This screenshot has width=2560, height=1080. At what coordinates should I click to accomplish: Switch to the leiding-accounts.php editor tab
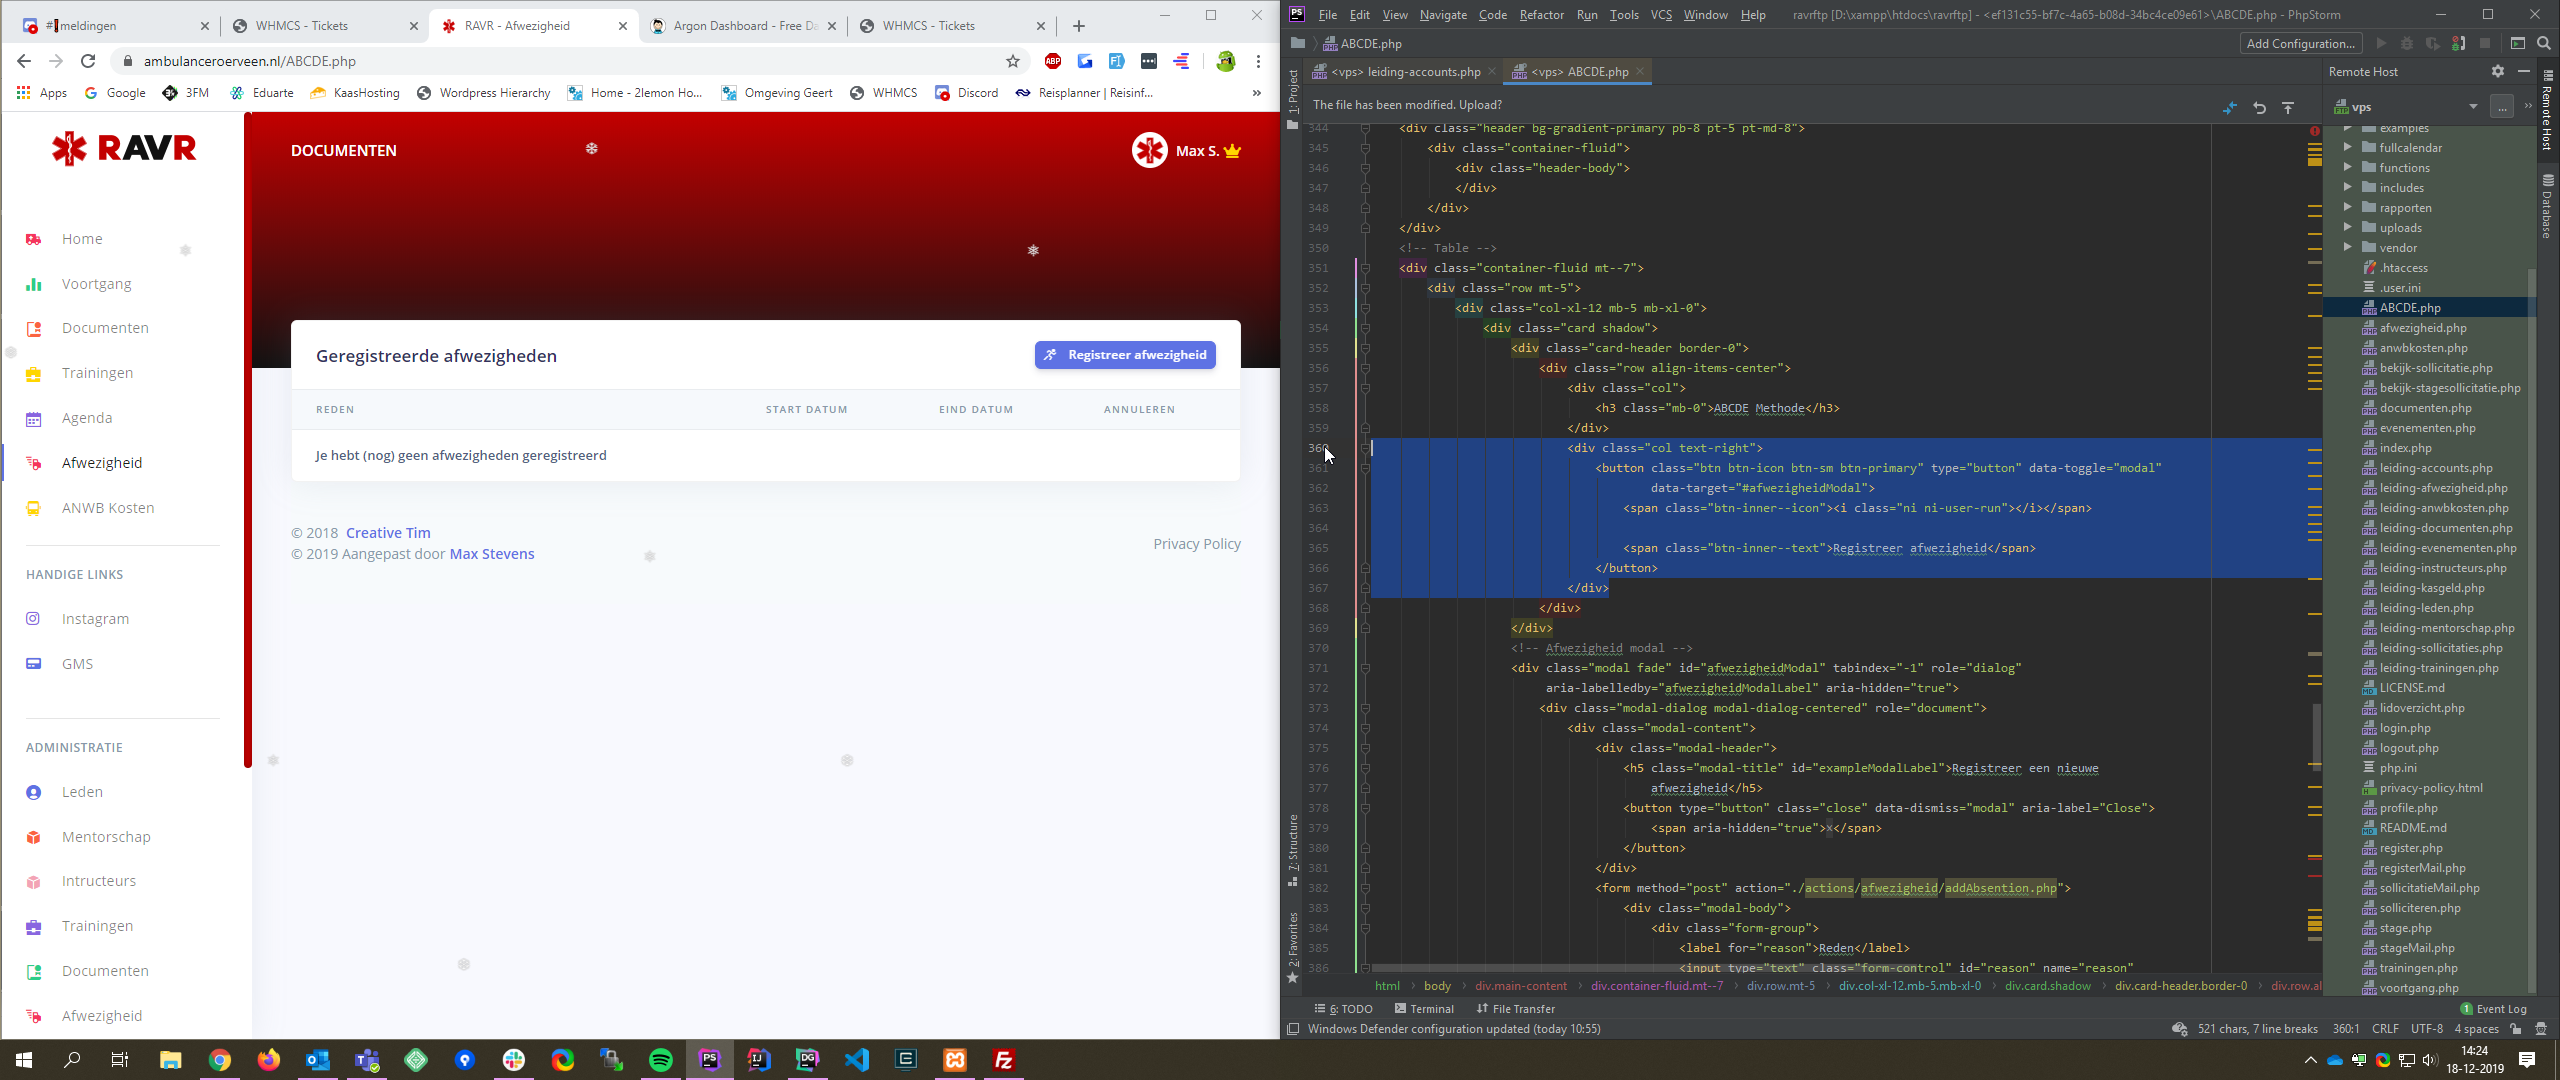click(1405, 71)
